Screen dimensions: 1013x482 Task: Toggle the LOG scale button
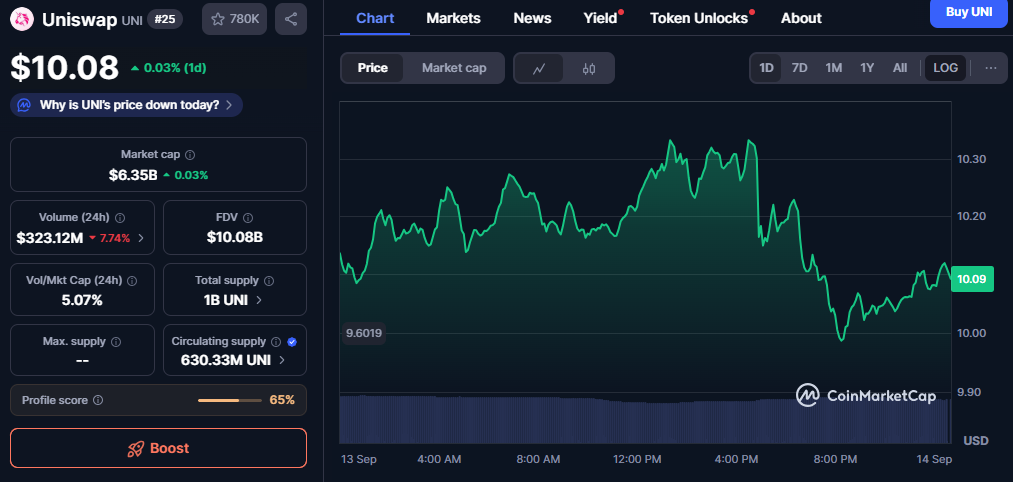click(x=945, y=68)
